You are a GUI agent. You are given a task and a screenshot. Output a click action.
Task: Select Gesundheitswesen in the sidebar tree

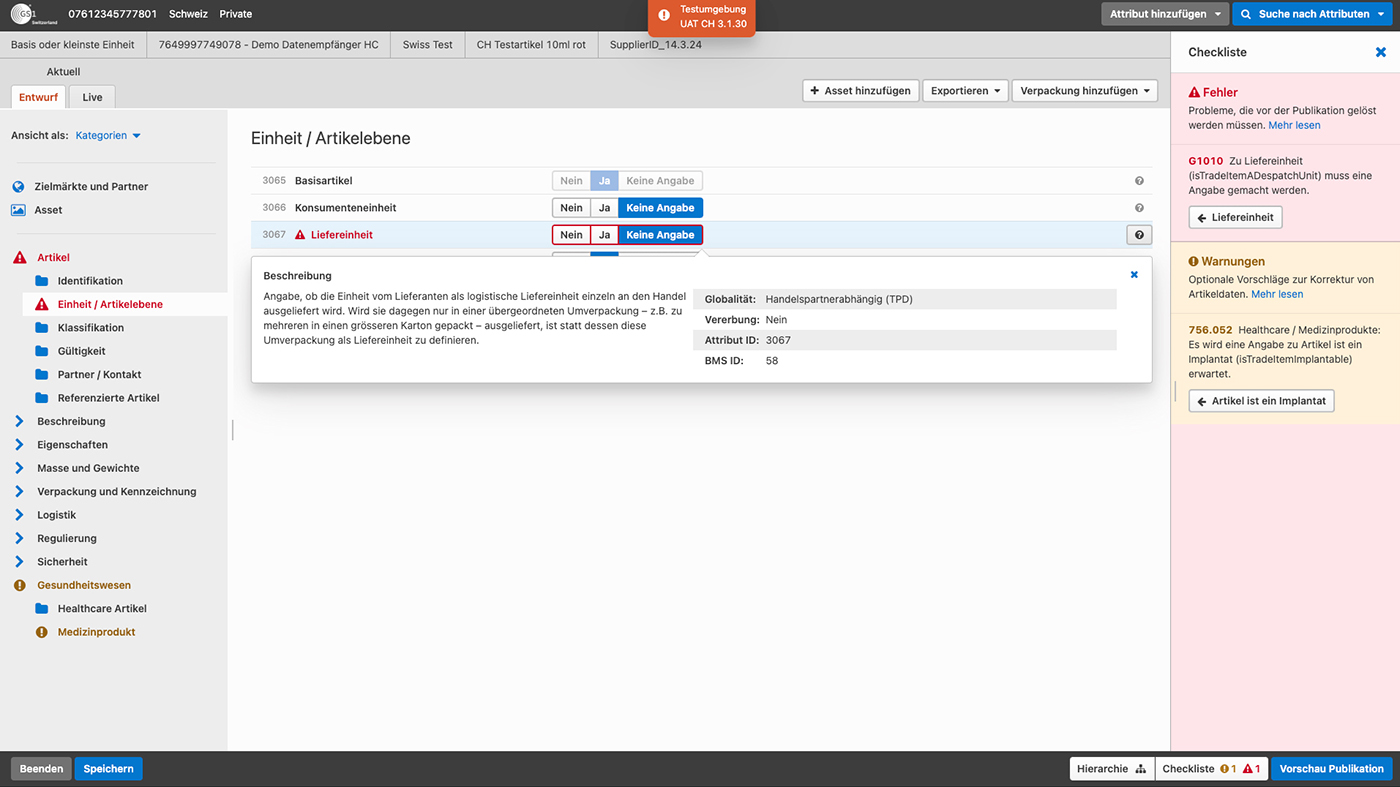pos(84,585)
